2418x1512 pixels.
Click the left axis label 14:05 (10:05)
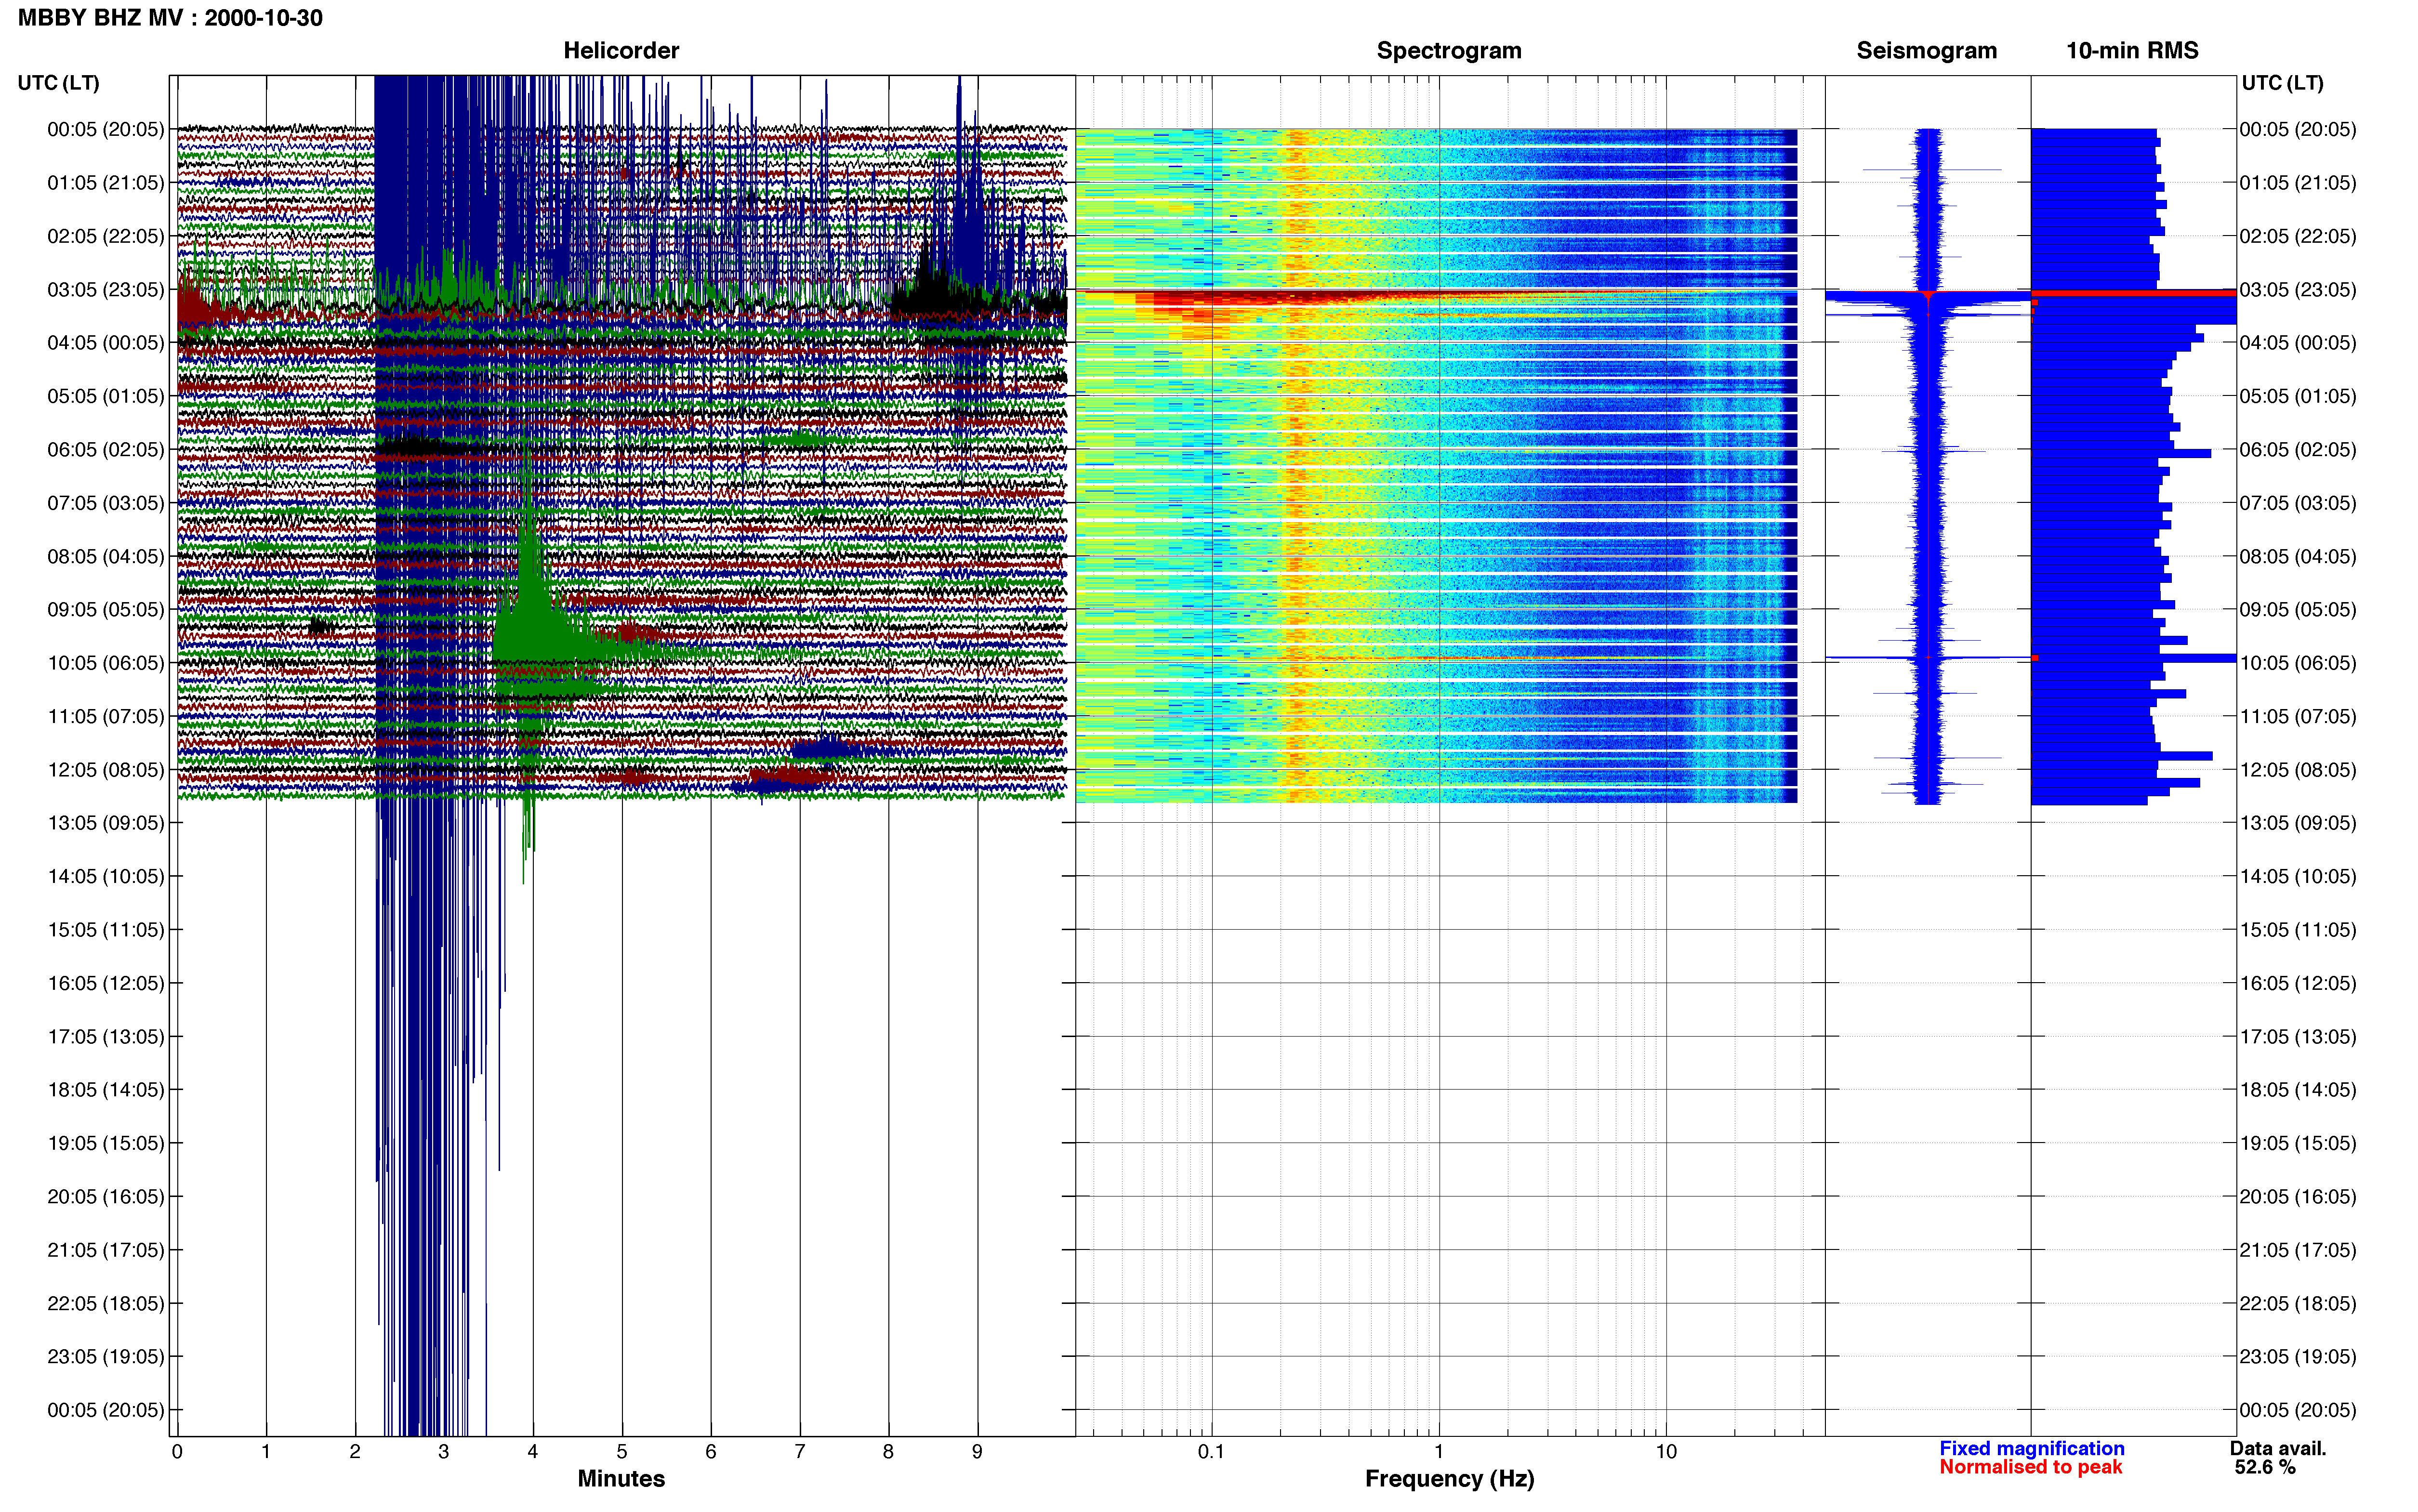point(106,877)
